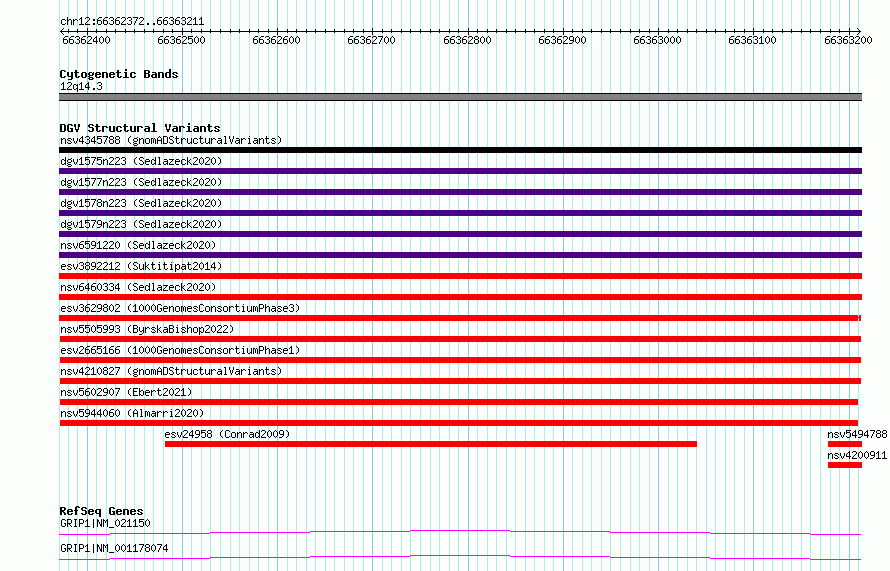The width and height of the screenshot is (890, 571).
Task: Click red bar under esv3629802
Action: coord(460,318)
